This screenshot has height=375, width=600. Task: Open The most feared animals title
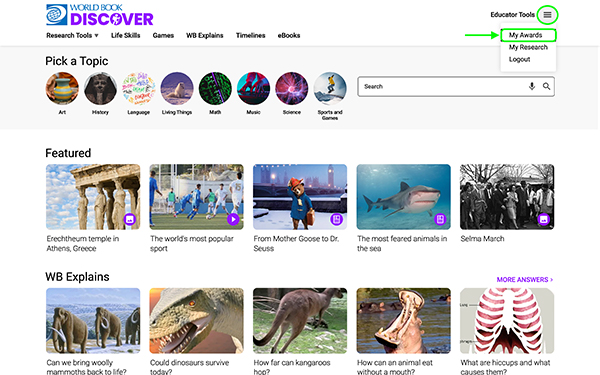(402, 243)
